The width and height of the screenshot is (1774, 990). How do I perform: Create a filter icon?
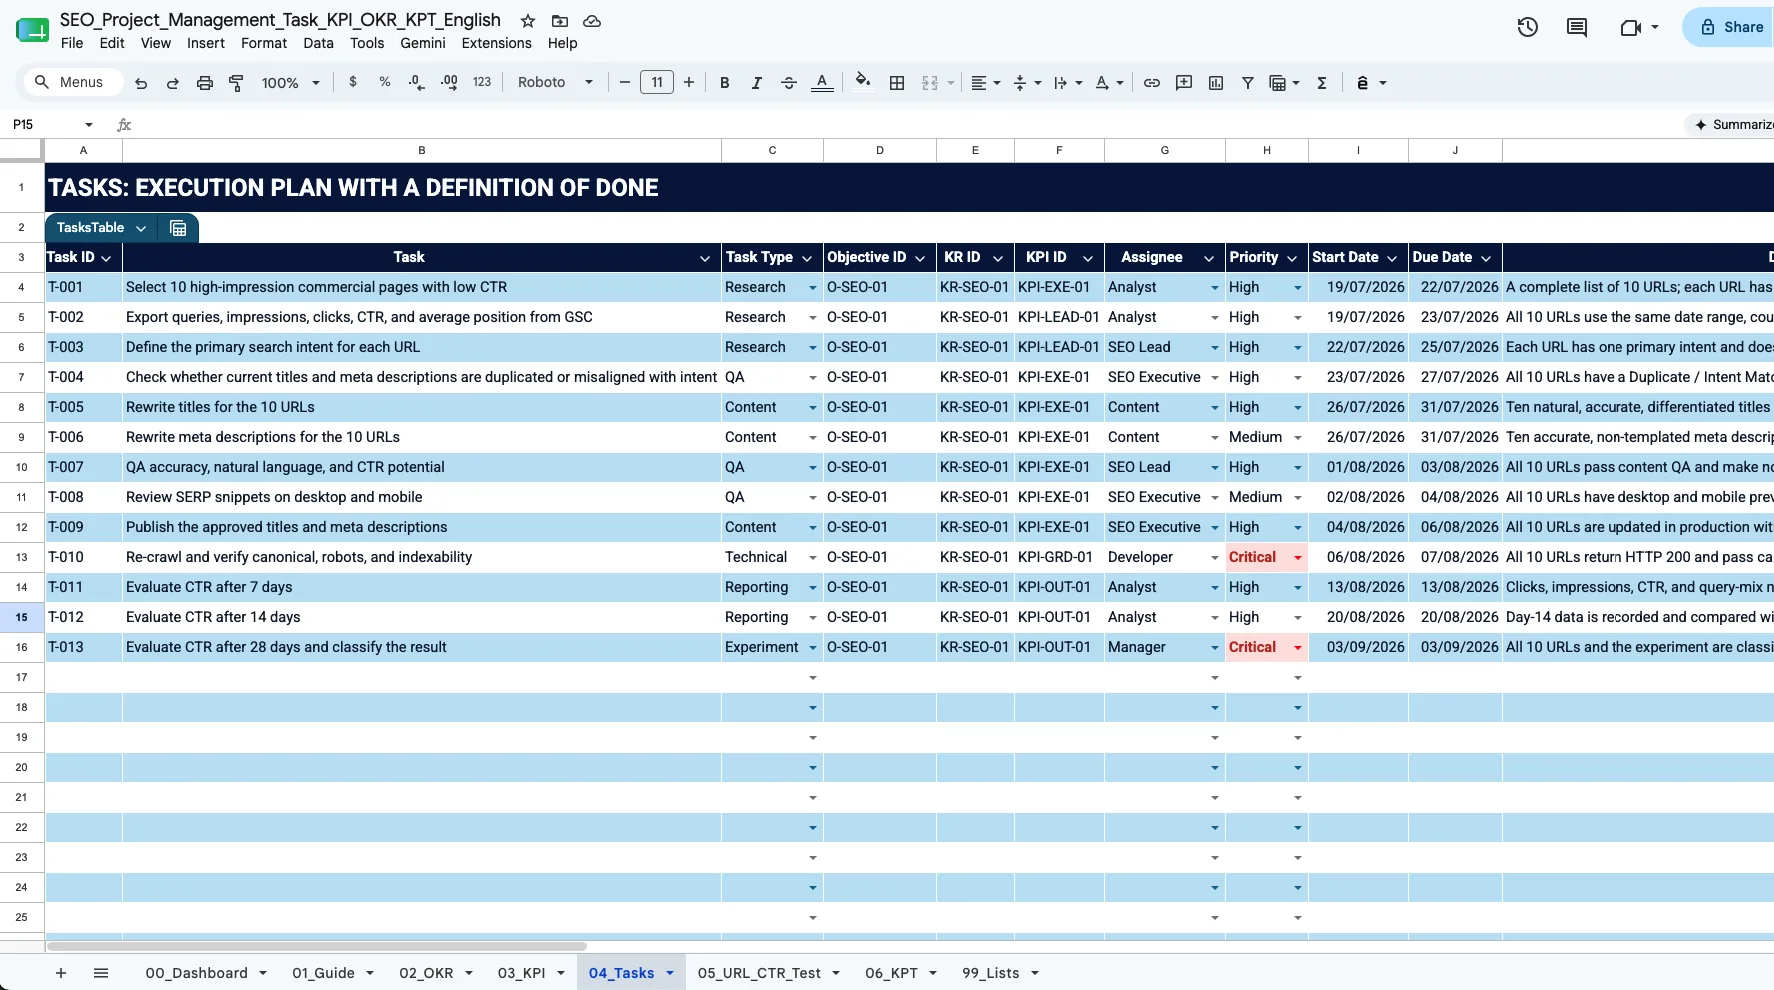pos(1248,83)
